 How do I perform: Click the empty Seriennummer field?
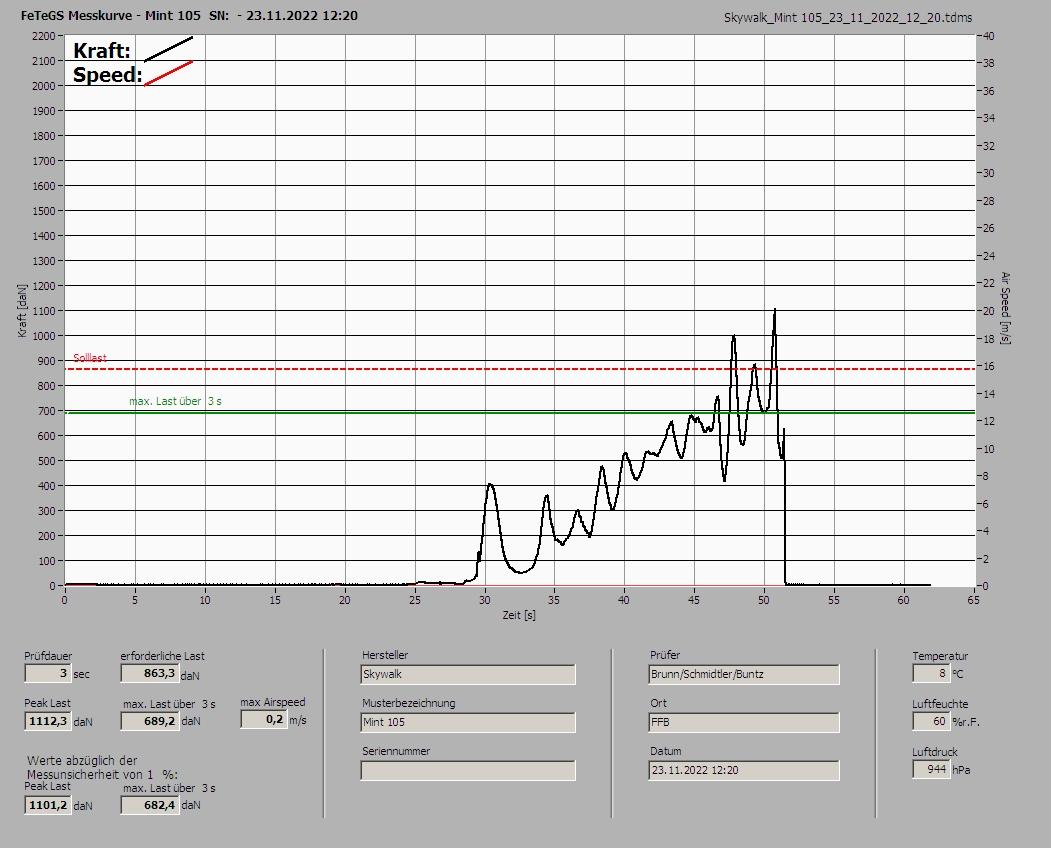coord(468,771)
